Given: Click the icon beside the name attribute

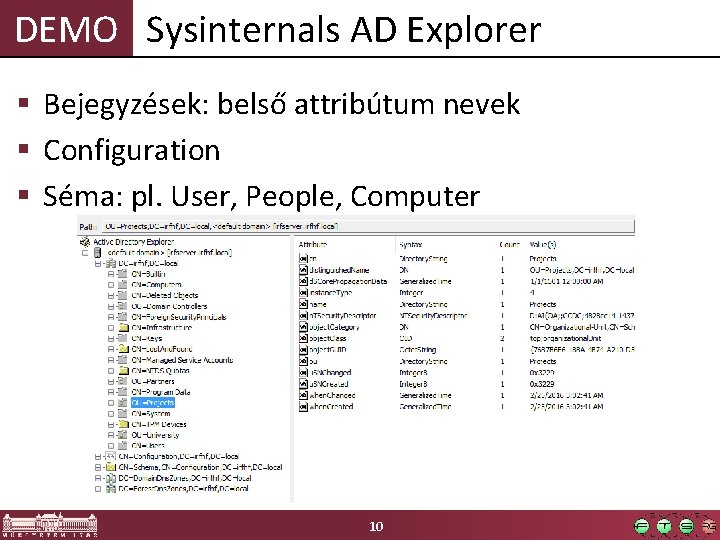Looking at the screenshot, I should coord(303,304).
